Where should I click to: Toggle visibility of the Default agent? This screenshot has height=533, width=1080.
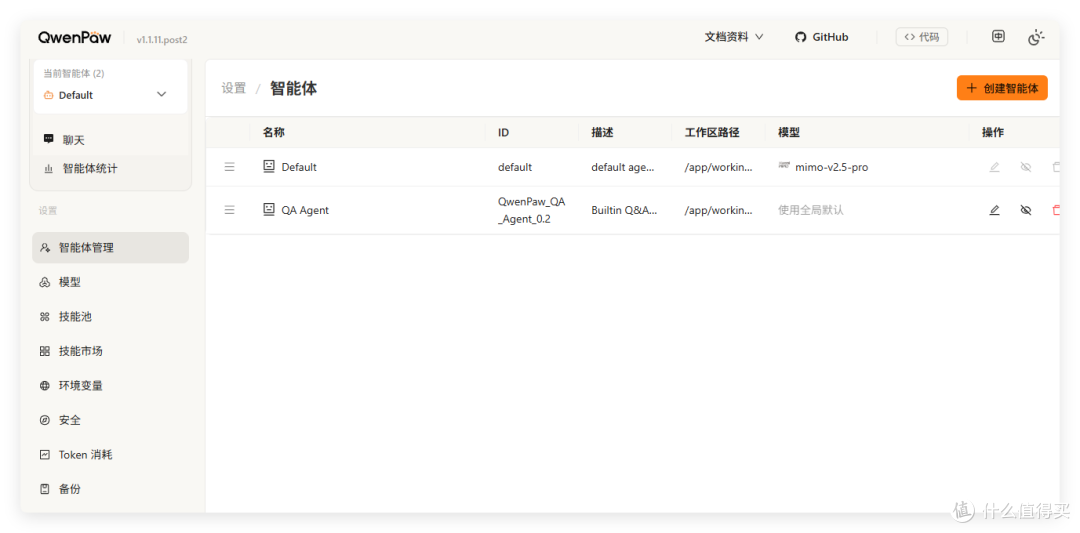tap(1026, 167)
